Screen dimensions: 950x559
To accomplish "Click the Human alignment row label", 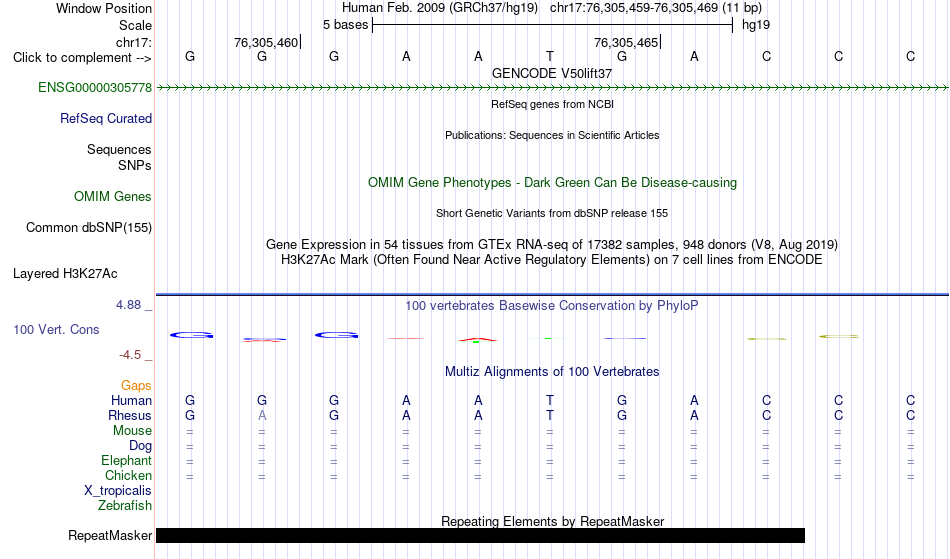I will pos(131,401).
